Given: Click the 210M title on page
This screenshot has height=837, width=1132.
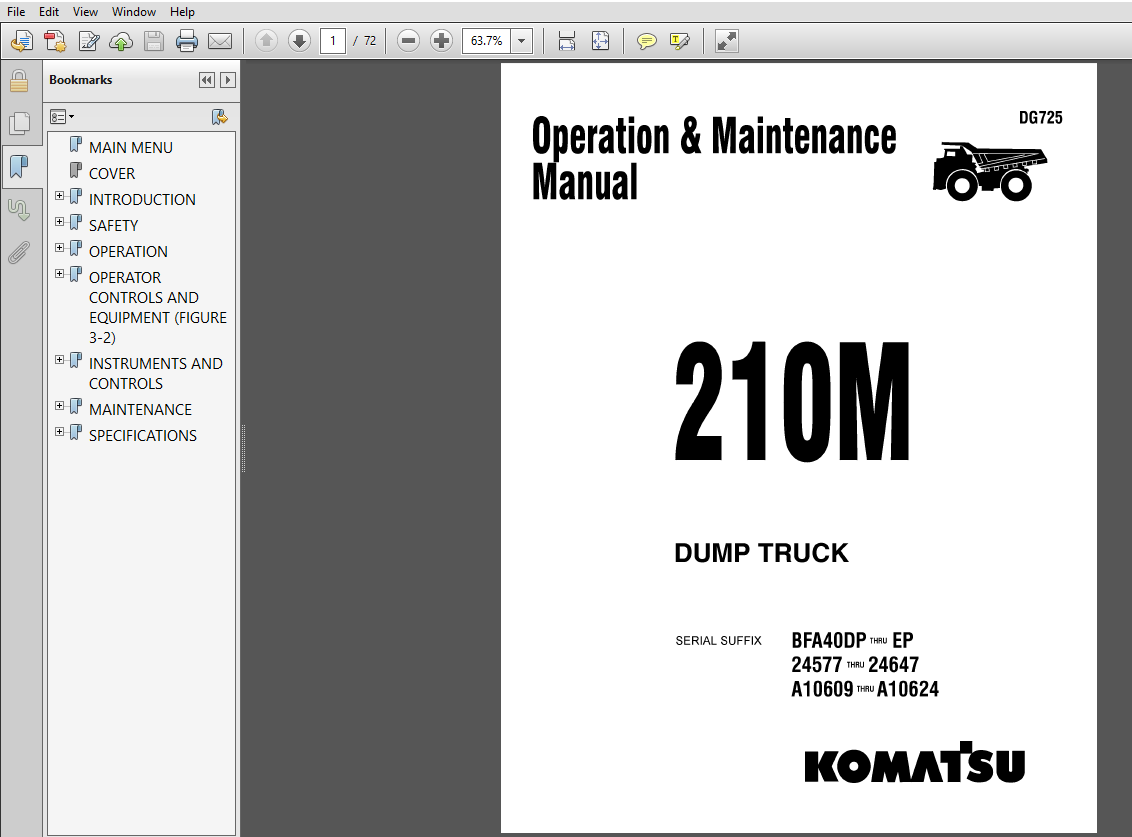Looking at the screenshot, I should (792, 402).
